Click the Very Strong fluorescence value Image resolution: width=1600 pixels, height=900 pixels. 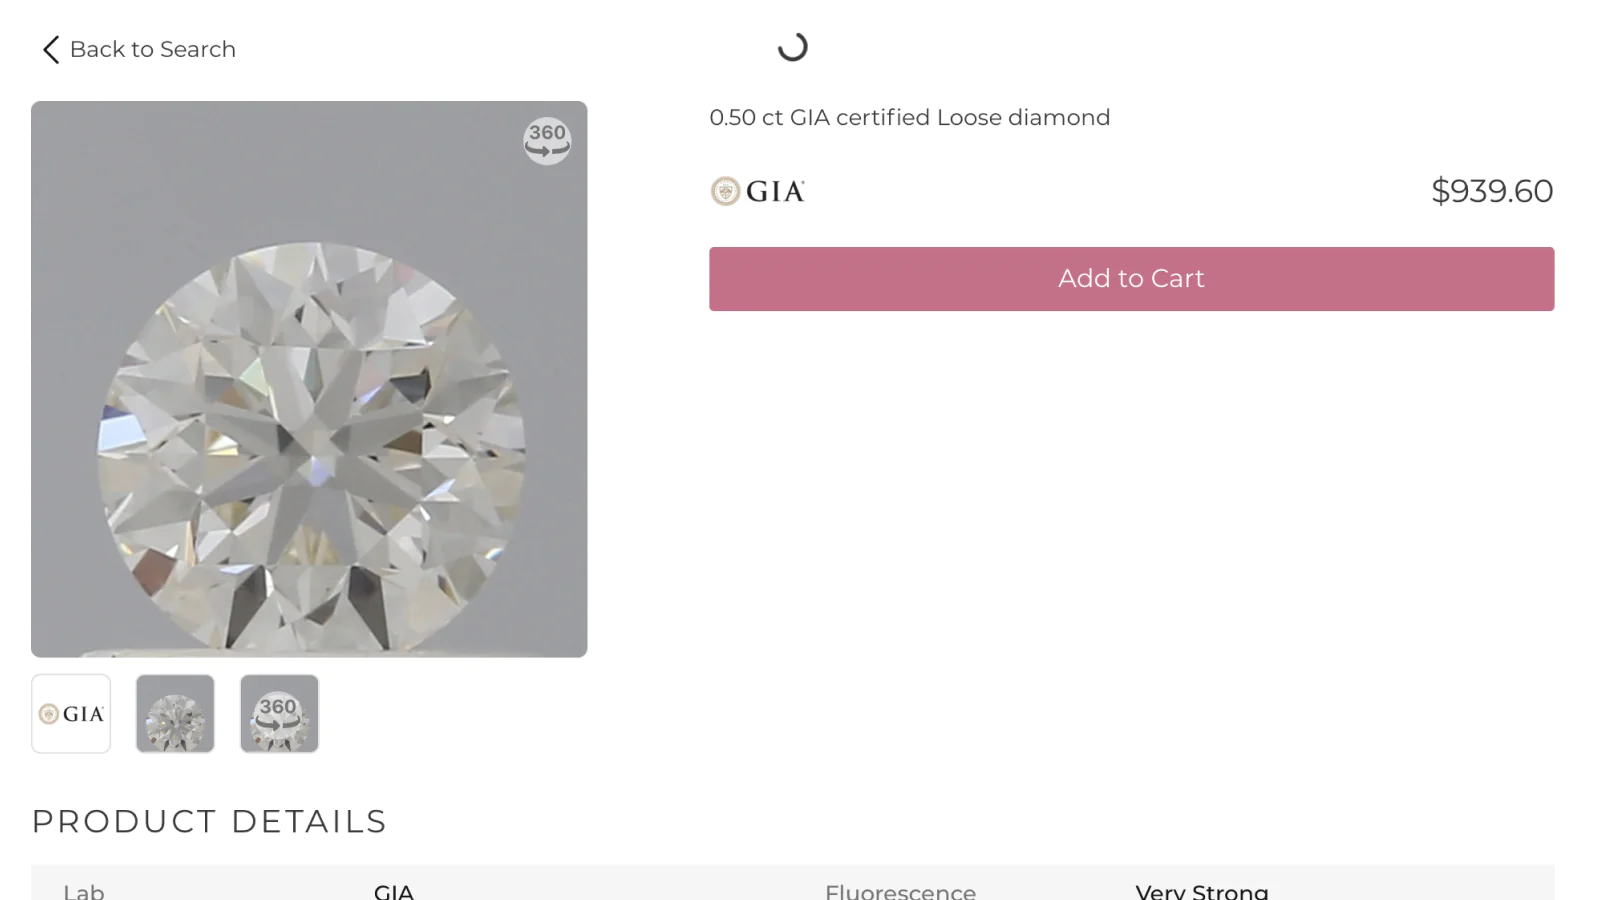click(x=1201, y=891)
